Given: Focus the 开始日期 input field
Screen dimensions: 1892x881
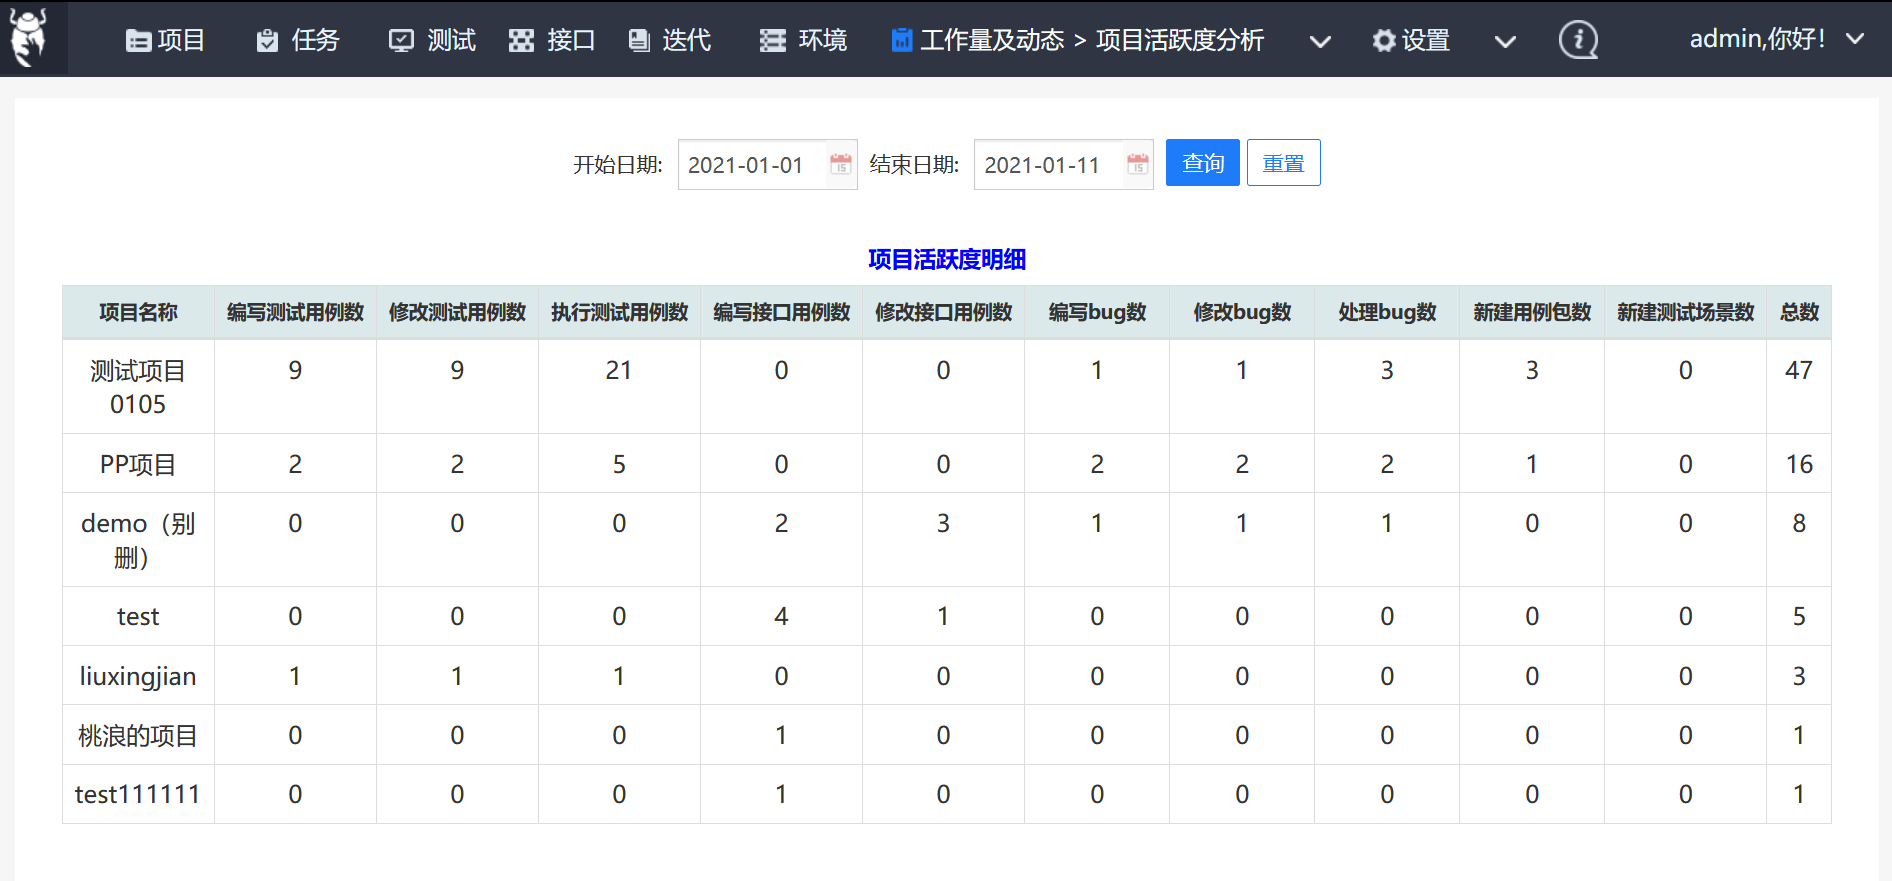Looking at the screenshot, I should click(x=767, y=164).
